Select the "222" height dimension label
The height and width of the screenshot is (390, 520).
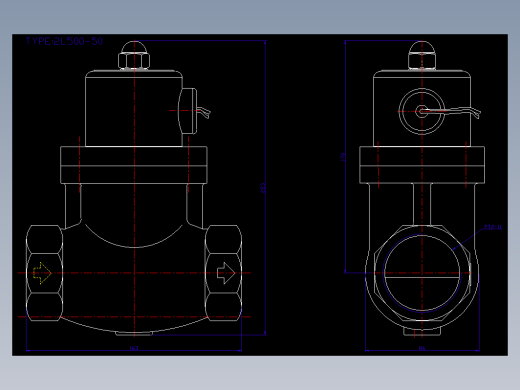coord(263,188)
